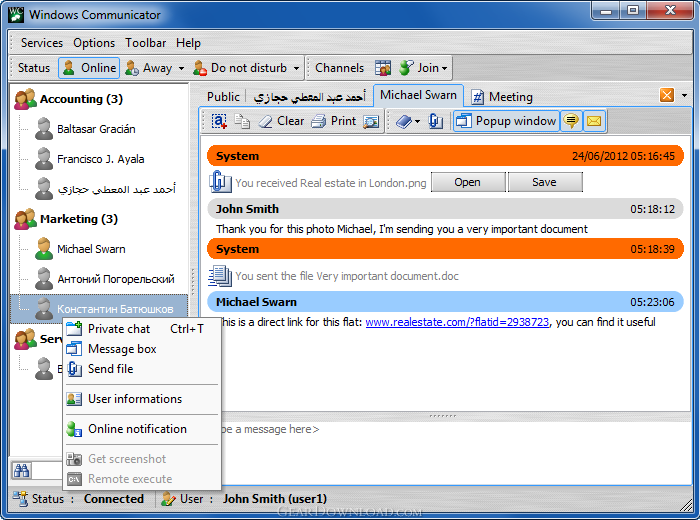Click the binoculars search icon
Viewport: 700px width, 520px height.
[x=21, y=470]
